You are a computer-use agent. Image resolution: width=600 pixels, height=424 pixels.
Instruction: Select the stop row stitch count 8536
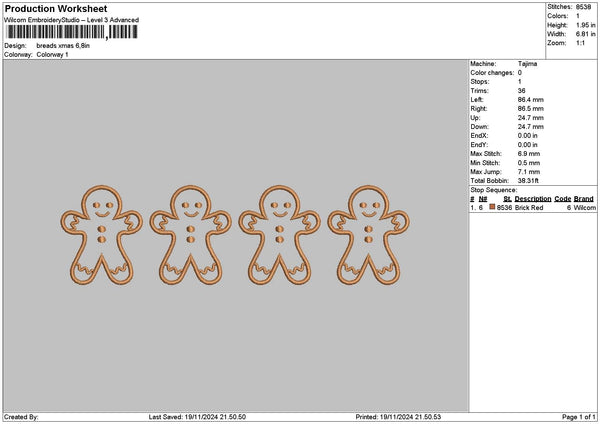click(x=504, y=207)
